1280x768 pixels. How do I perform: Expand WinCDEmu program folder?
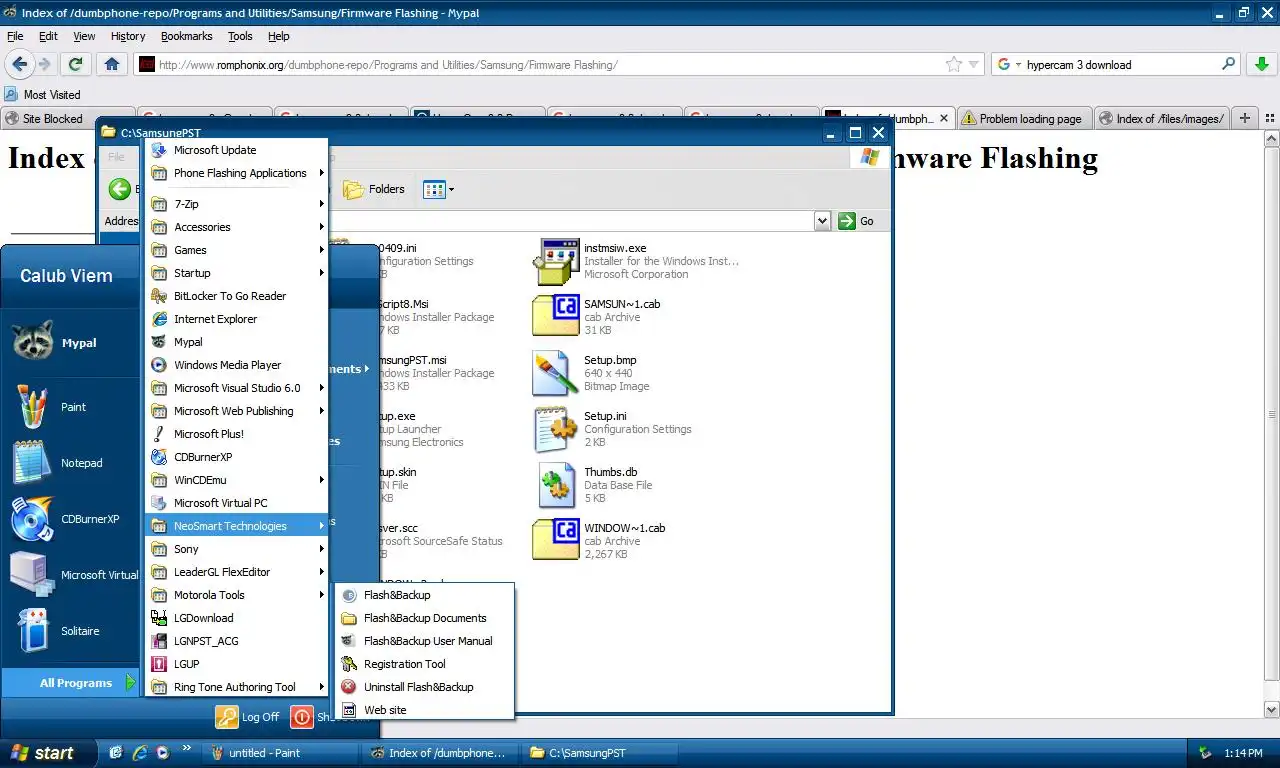237,480
